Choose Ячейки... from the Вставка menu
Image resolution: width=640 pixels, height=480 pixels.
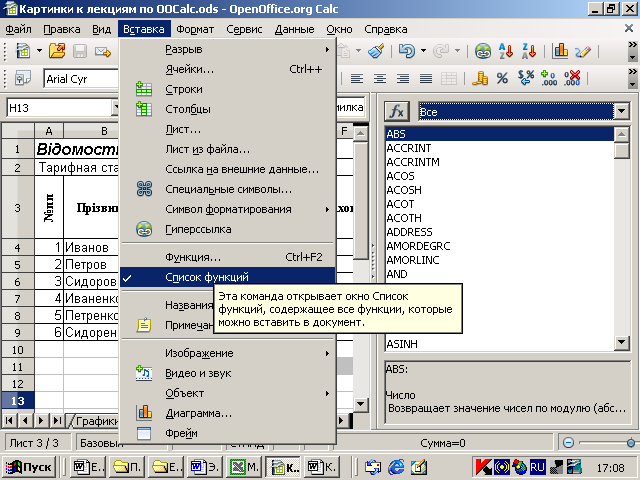(227, 69)
